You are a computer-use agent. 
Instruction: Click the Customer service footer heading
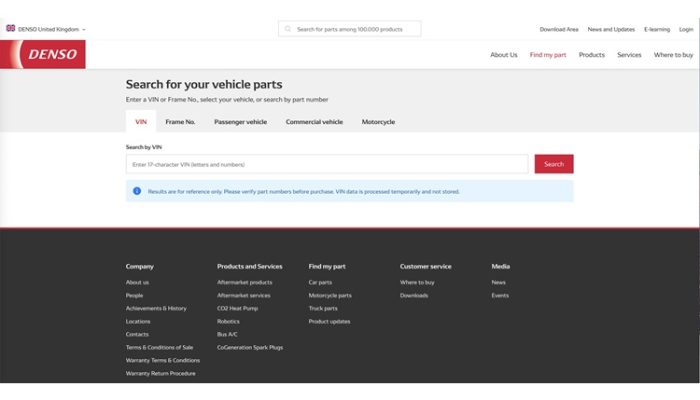[x=425, y=266]
